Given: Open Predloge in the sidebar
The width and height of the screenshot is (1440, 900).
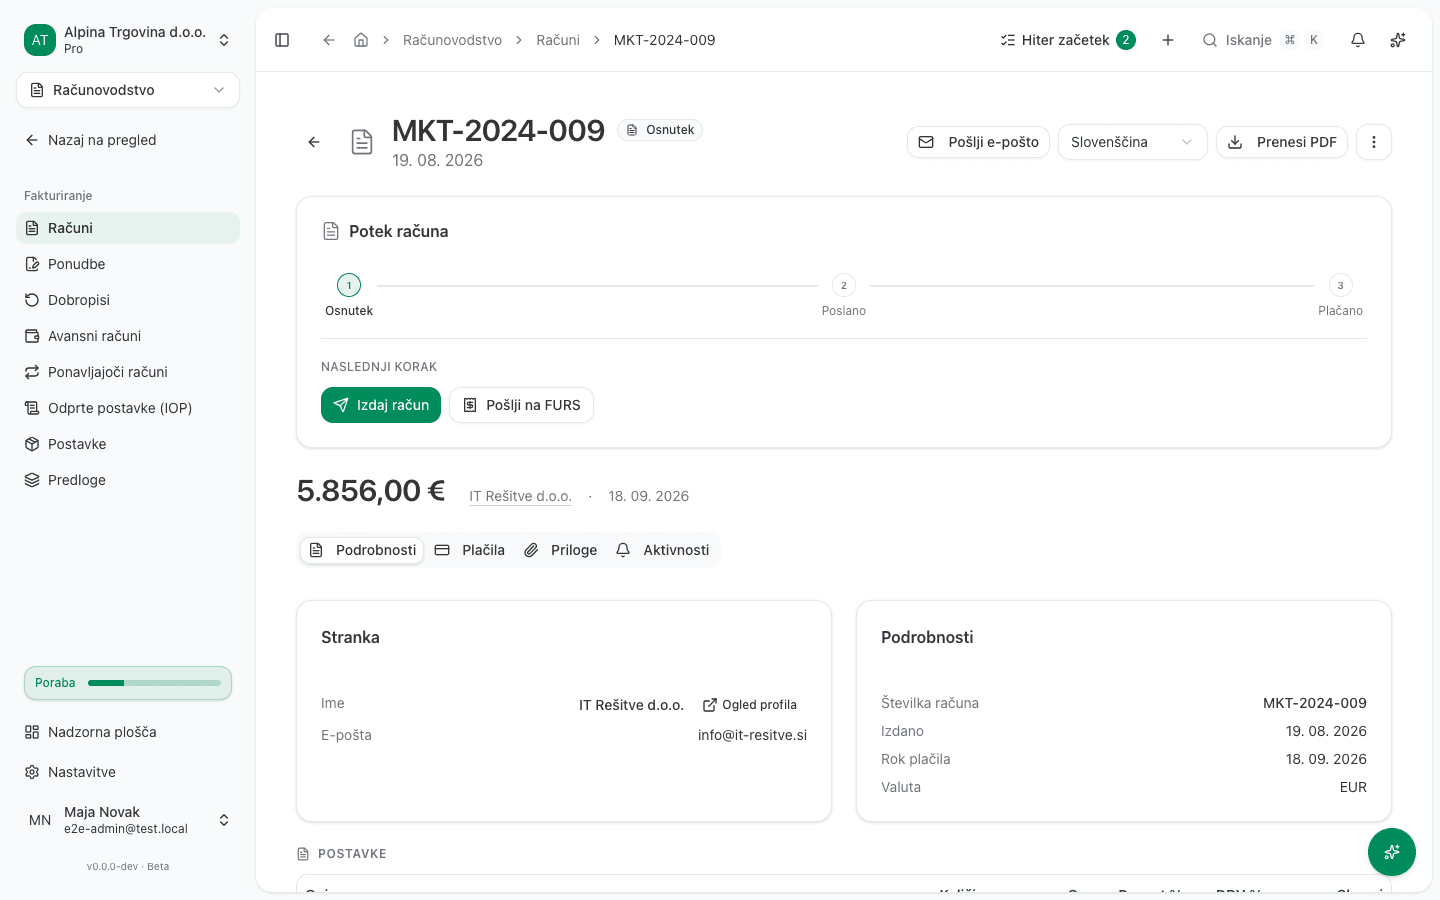Looking at the screenshot, I should coord(128,480).
